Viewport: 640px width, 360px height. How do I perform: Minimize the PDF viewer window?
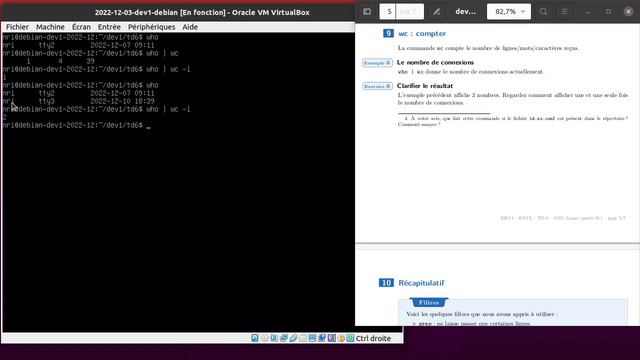[588, 11]
